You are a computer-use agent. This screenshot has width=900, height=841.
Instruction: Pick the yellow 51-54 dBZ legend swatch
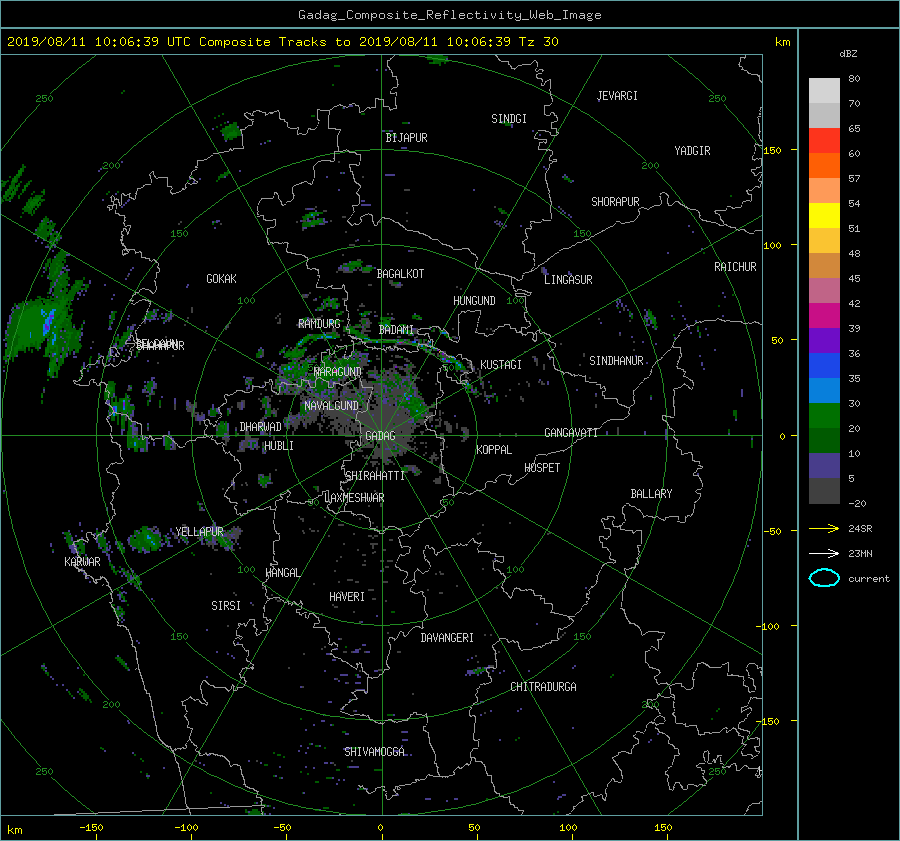pos(824,215)
